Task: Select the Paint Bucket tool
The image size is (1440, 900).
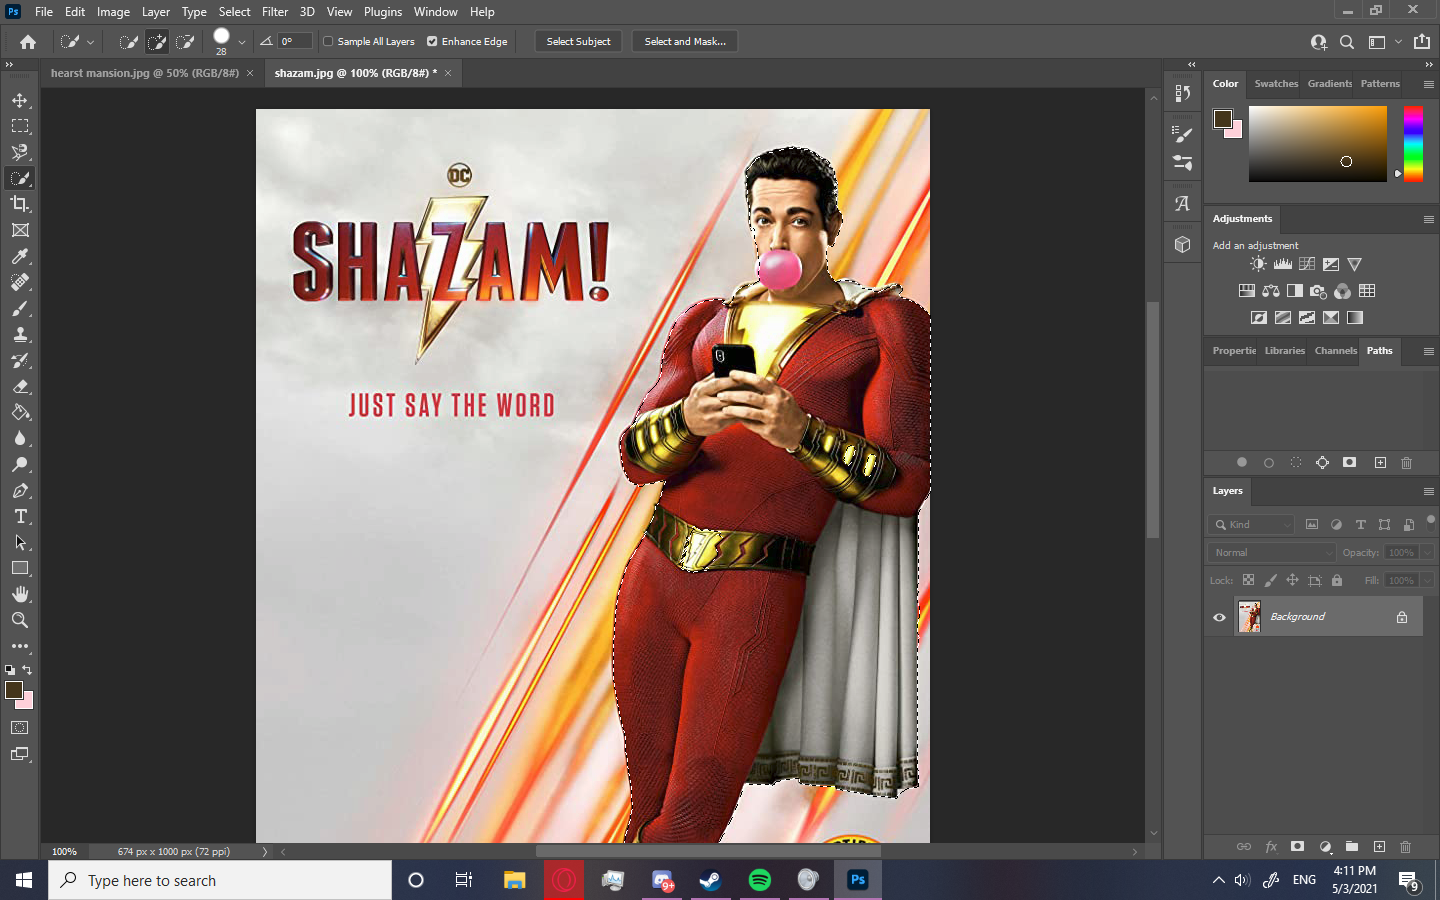Action: tap(20, 412)
